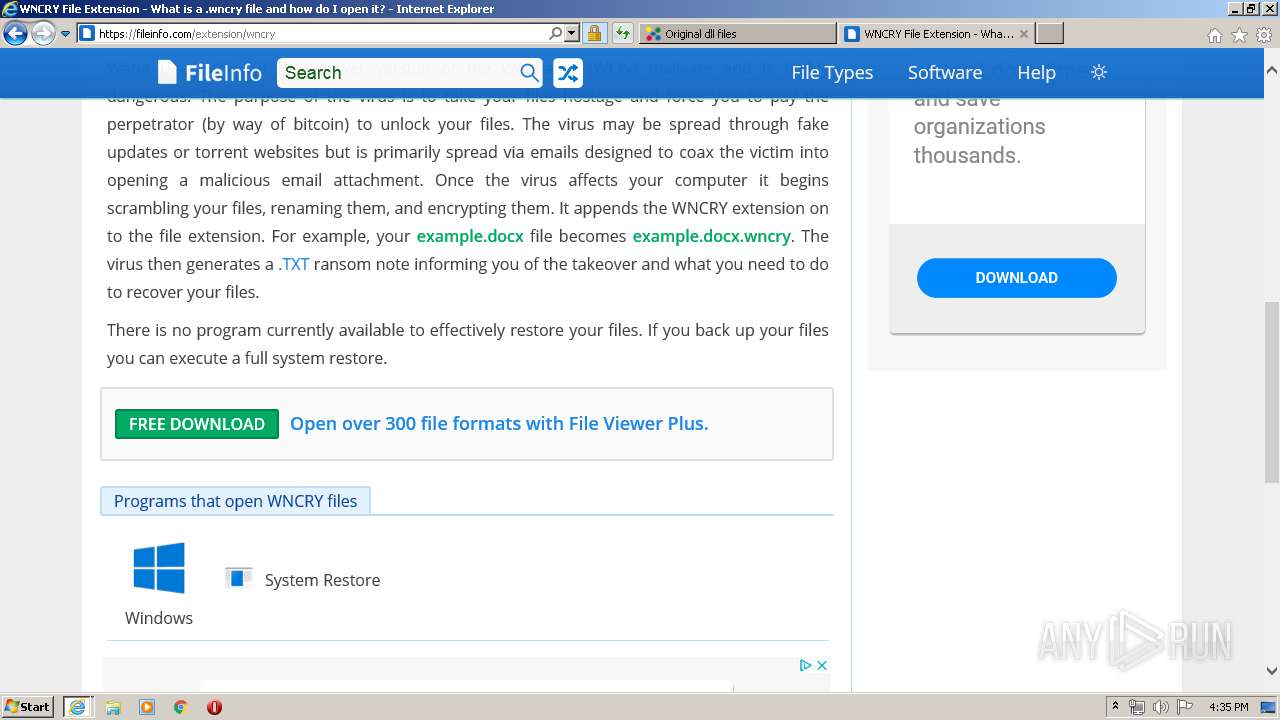Image resolution: width=1280 pixels, height=720 pixels.
Task: Click example.docx.wncry filename text
Action: pyautogui.click(x=712, y=236)
